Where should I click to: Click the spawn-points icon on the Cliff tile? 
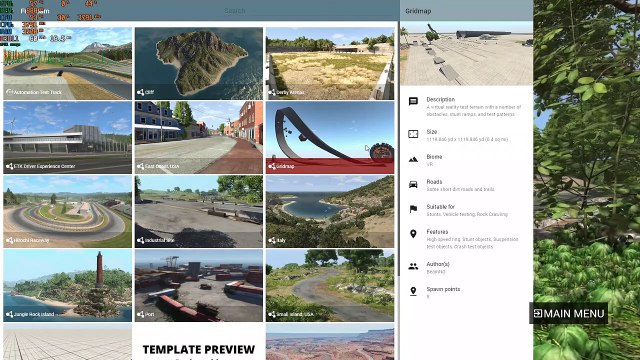point(140,92)
